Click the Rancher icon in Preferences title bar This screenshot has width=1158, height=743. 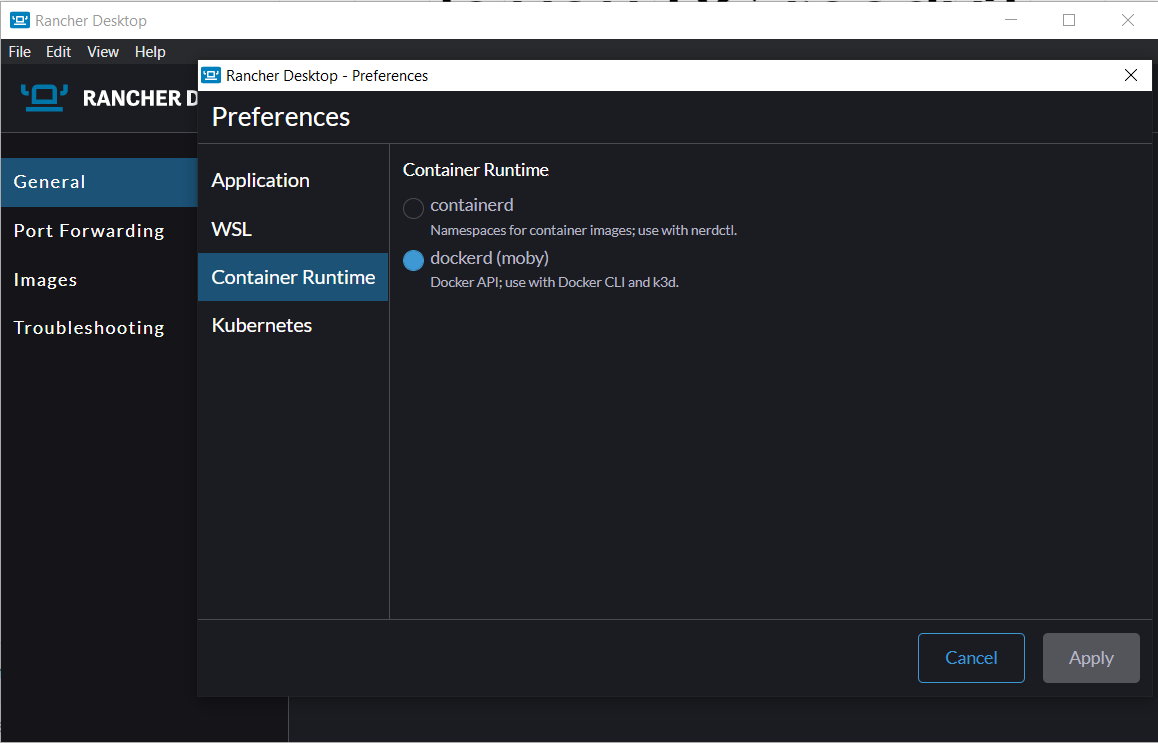(212, 75)
